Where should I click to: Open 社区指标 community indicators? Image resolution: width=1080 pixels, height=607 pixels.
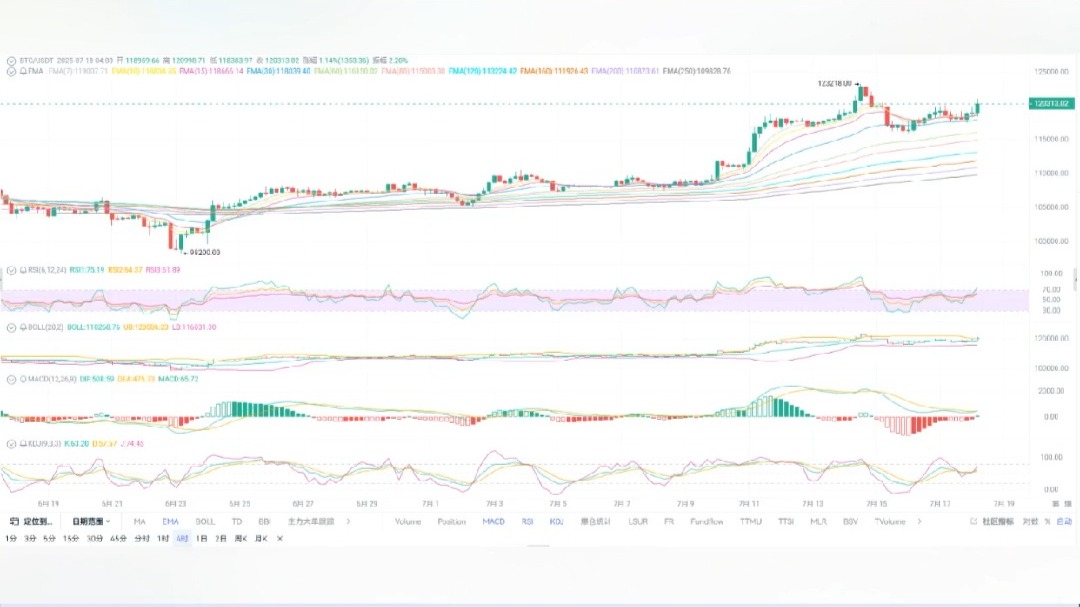[x=998, y=522]
